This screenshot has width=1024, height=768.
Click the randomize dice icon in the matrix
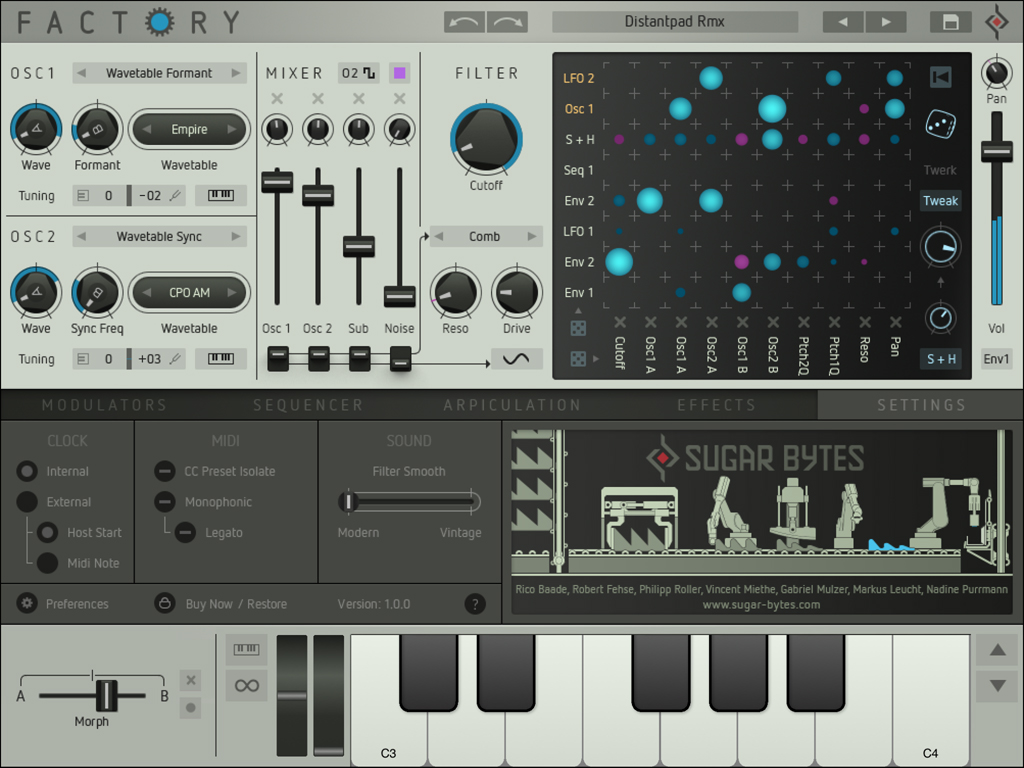pyautogui.click(x=940, y=124)
